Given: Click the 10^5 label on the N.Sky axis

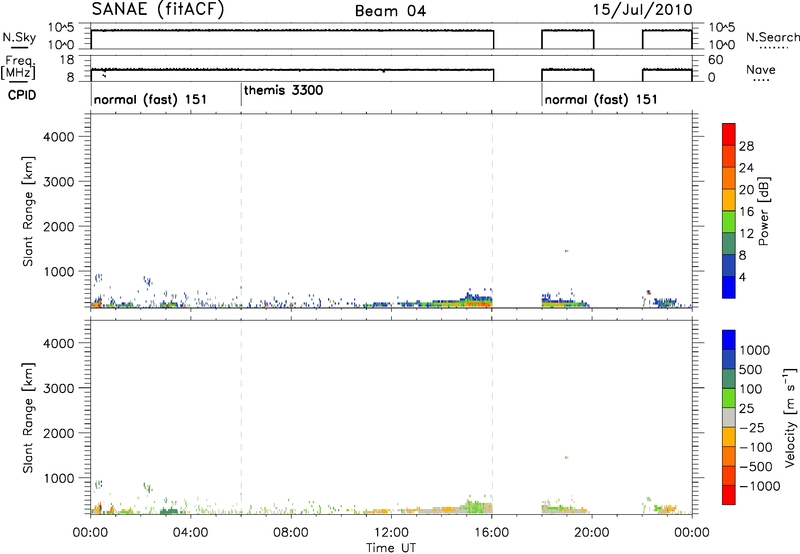Looking at the screenshot, I should (x=61, y=28).
